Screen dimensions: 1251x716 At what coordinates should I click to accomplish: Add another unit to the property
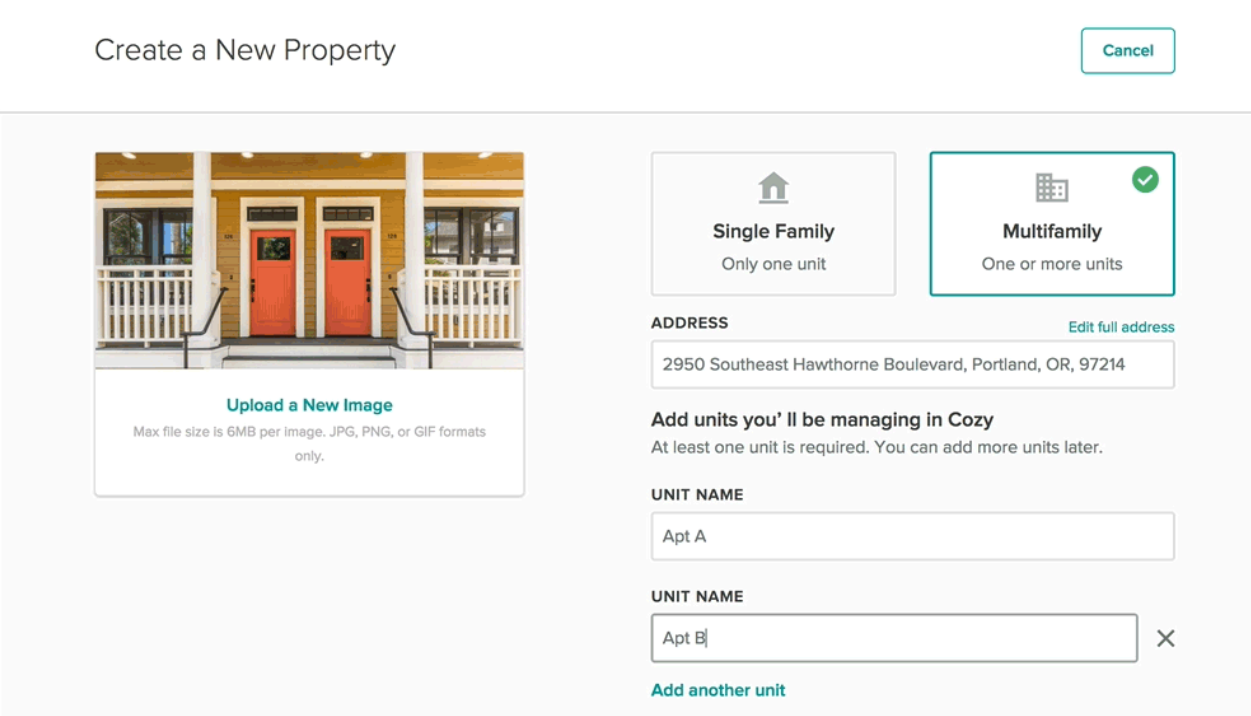718,690
